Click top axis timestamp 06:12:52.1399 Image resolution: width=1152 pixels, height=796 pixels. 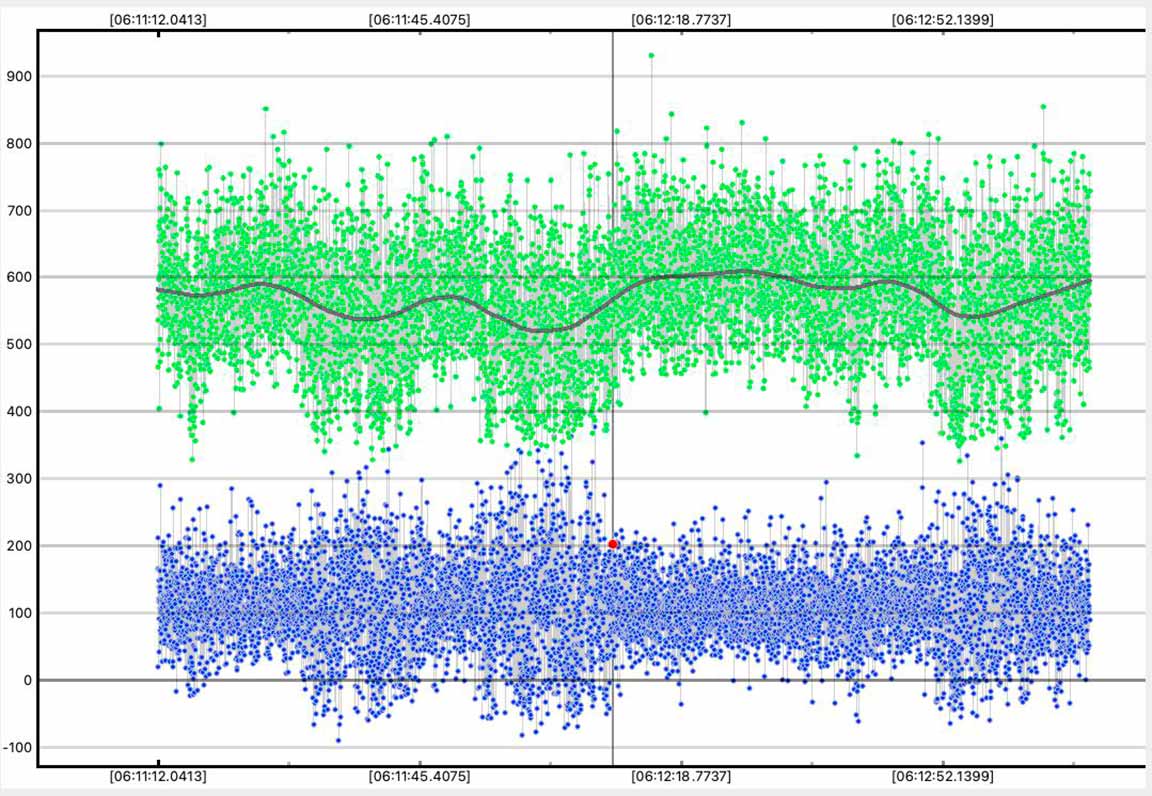[x=943, y=19]
